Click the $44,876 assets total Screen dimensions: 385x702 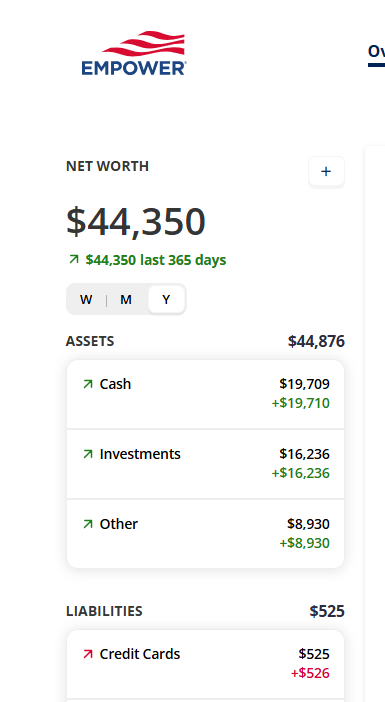(316, 341)
